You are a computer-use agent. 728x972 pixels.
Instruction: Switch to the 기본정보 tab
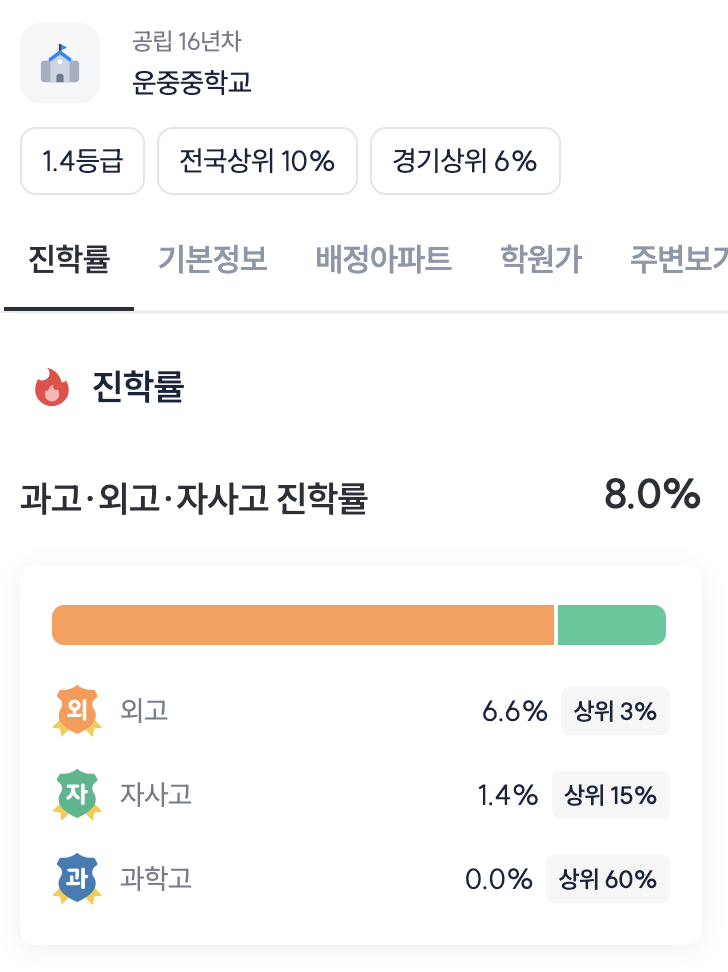click(212, 260)
